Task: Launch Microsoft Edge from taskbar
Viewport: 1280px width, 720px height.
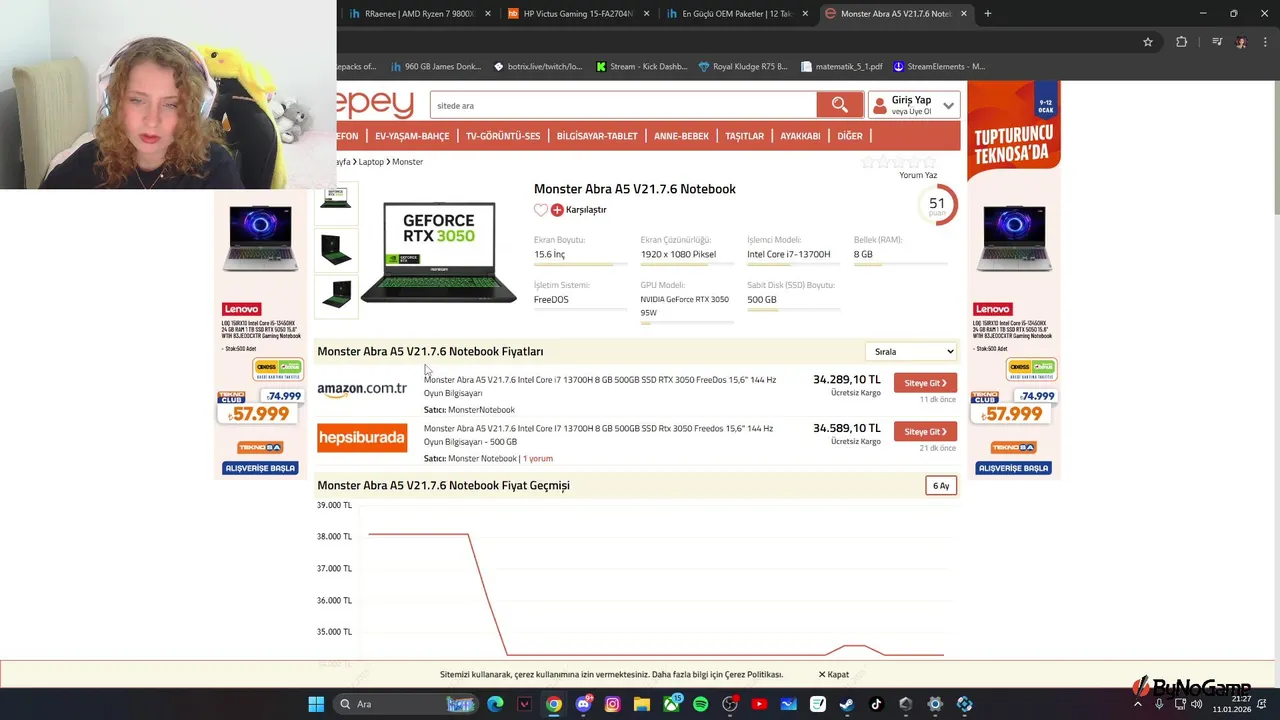Action: 495,704
